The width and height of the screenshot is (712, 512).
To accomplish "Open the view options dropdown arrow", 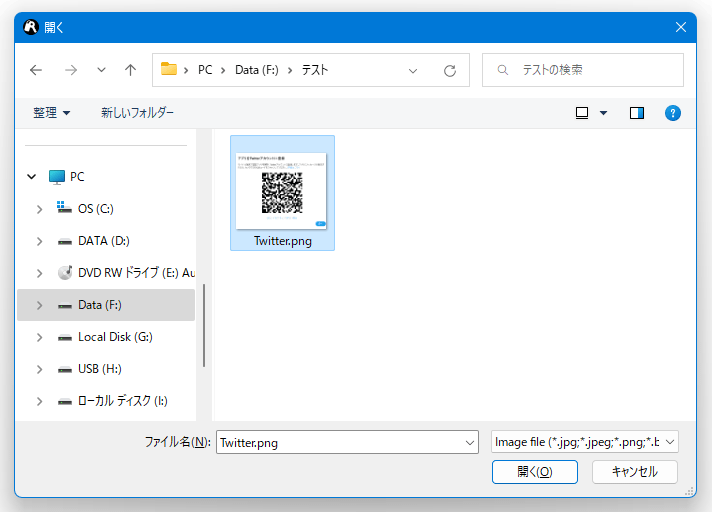I will 603,113.
